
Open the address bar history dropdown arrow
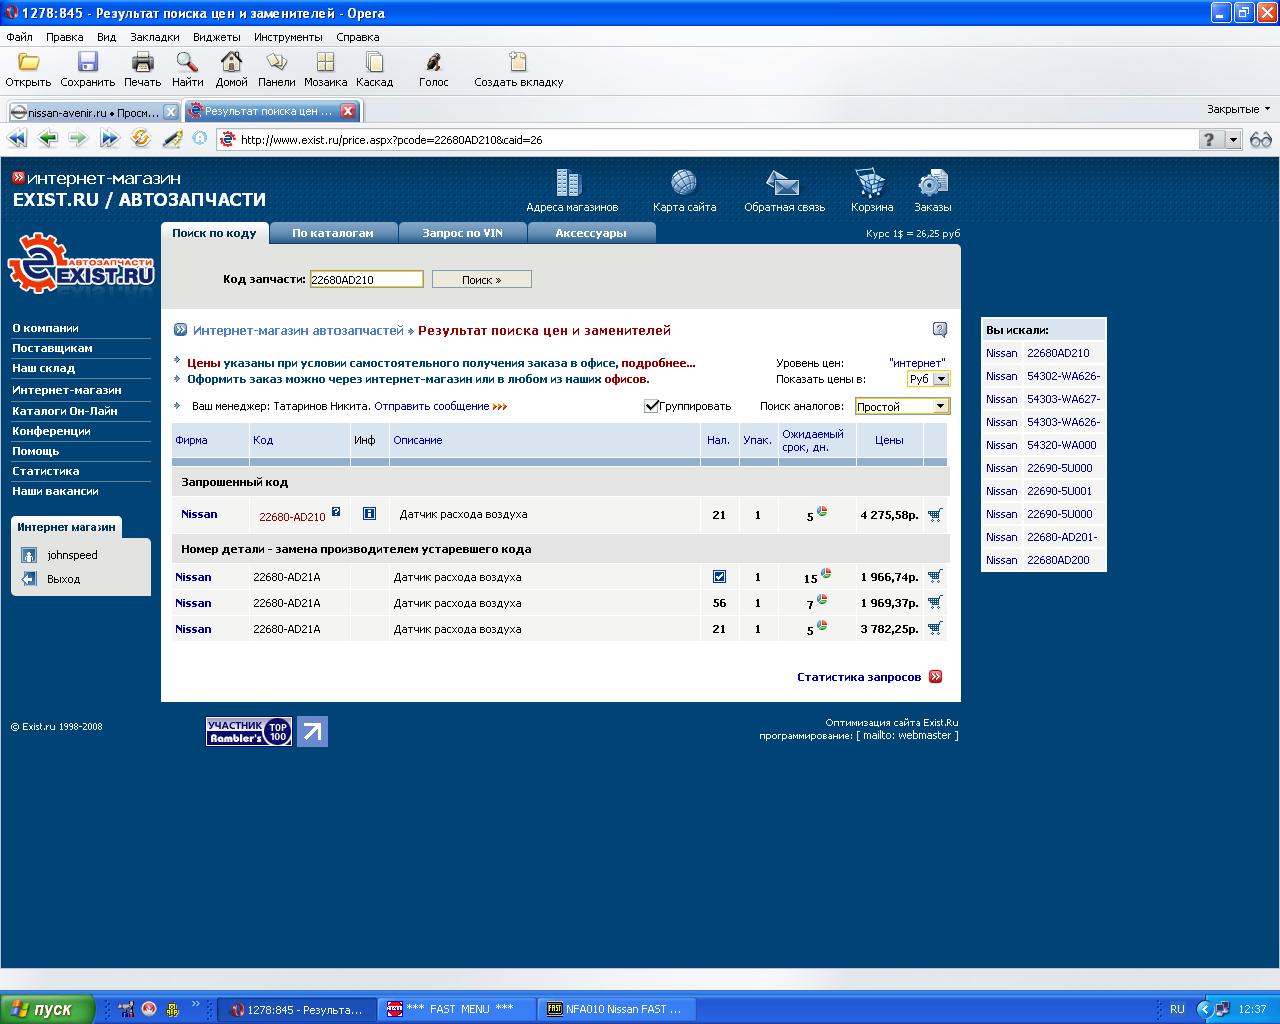pyautogui.click(x=1233, y=140)
